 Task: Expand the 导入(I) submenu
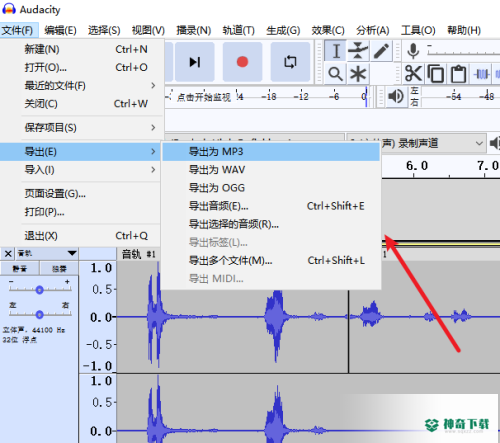coord(81,170)
